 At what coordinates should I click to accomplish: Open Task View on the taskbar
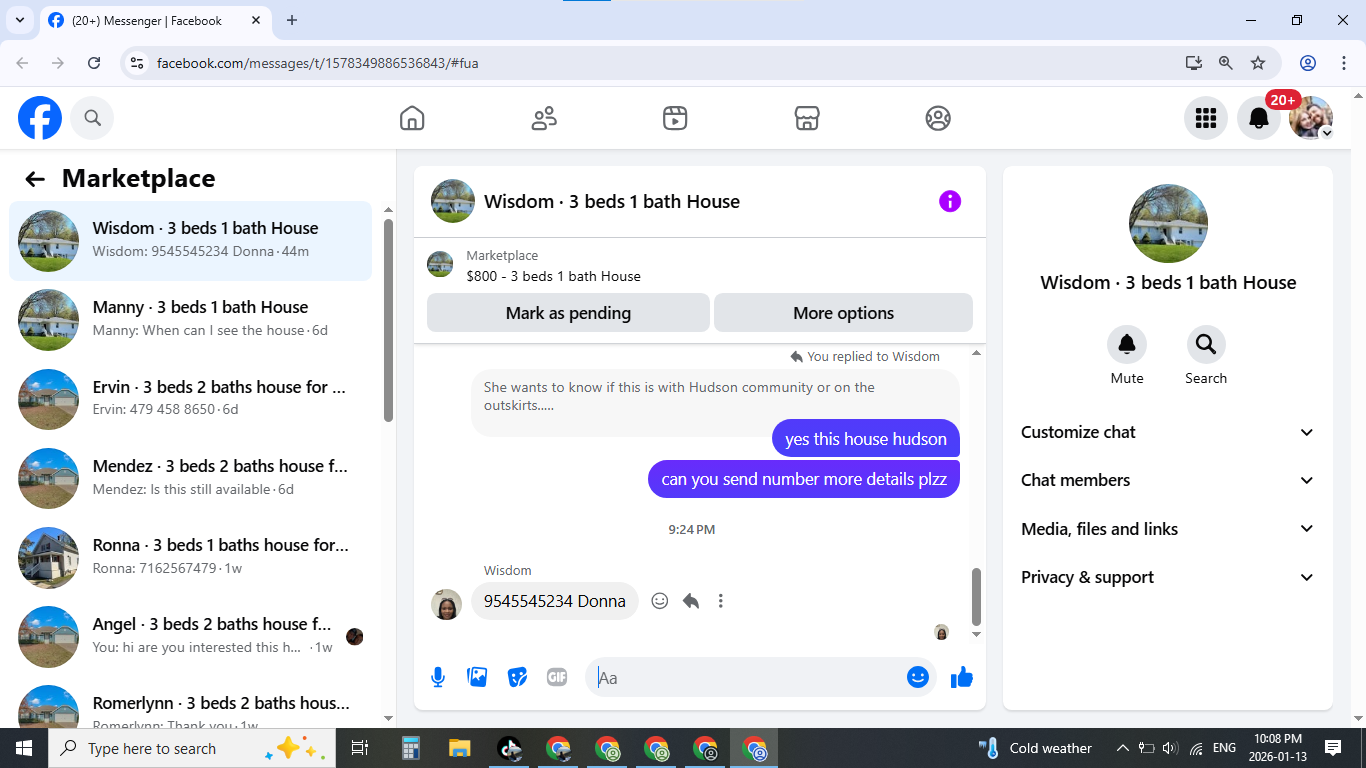[x=360, y=748]
